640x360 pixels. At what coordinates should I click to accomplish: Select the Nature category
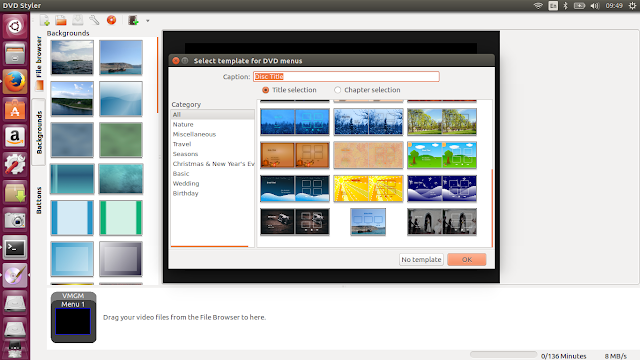point(212,124)
